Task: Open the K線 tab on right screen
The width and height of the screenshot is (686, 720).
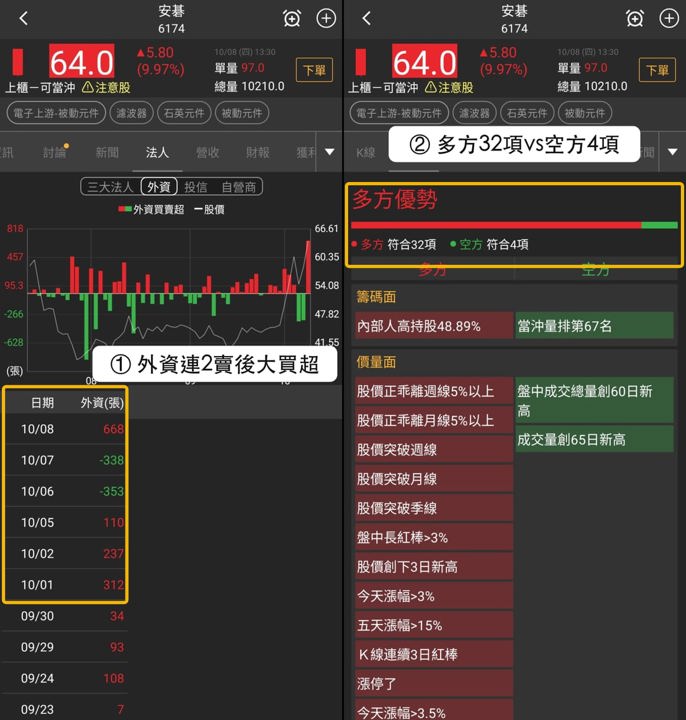Action: point(365,152)
